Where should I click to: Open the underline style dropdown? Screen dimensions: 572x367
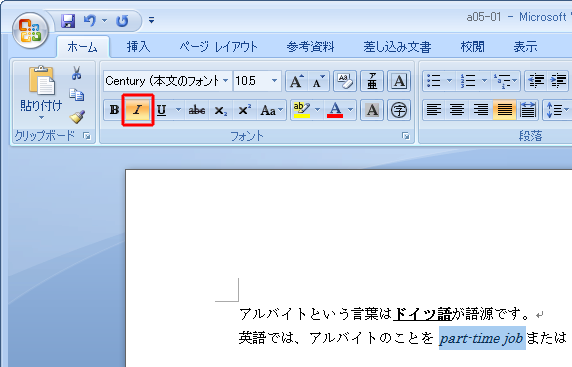tap(178, 110)
